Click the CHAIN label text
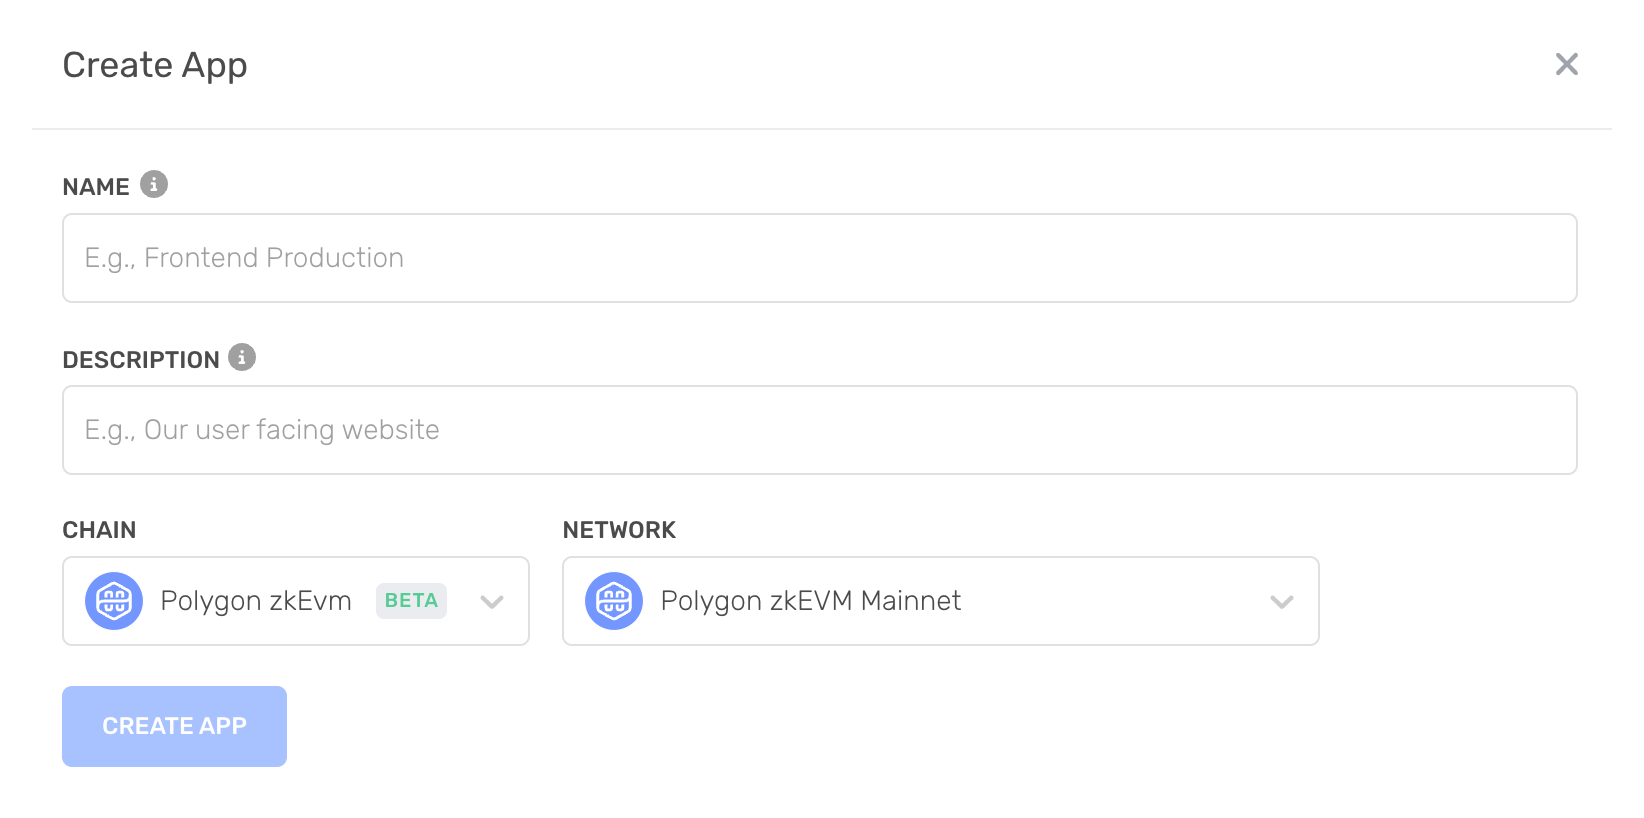The height and width of the screenshot is (818, 1644). pos(99,530)
